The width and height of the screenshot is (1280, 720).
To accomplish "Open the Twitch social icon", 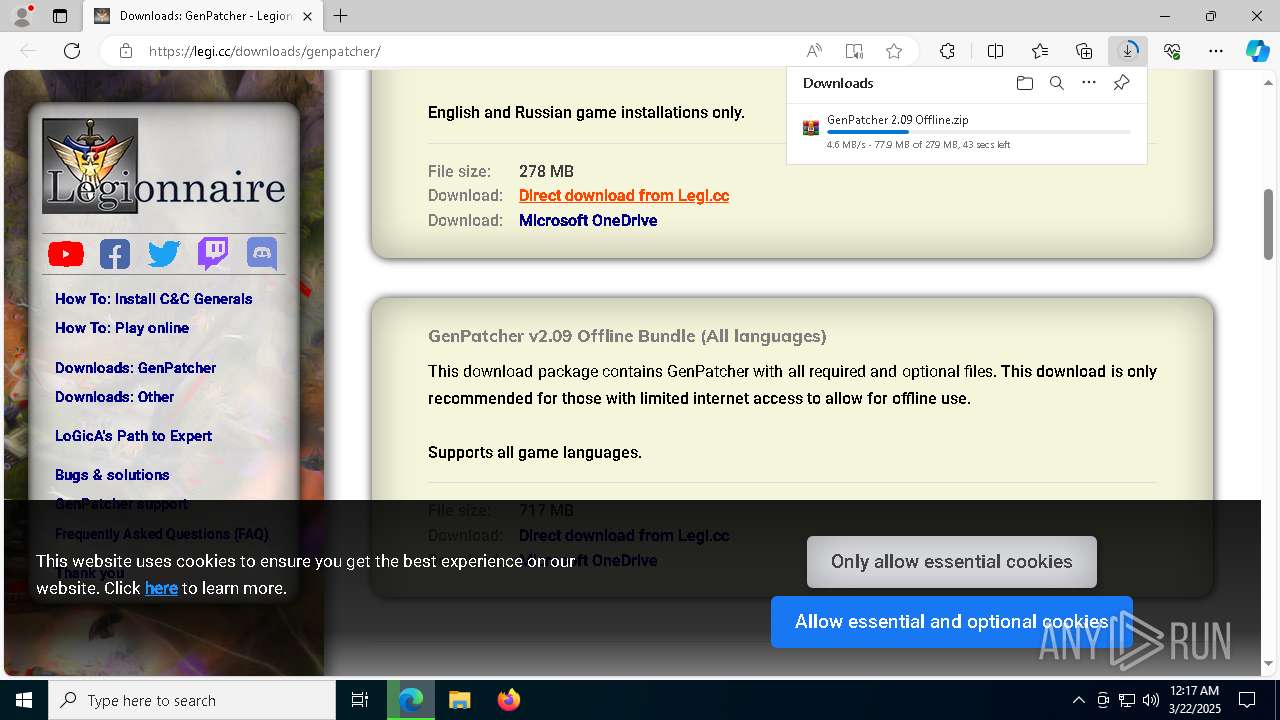I will pos(213,254).
